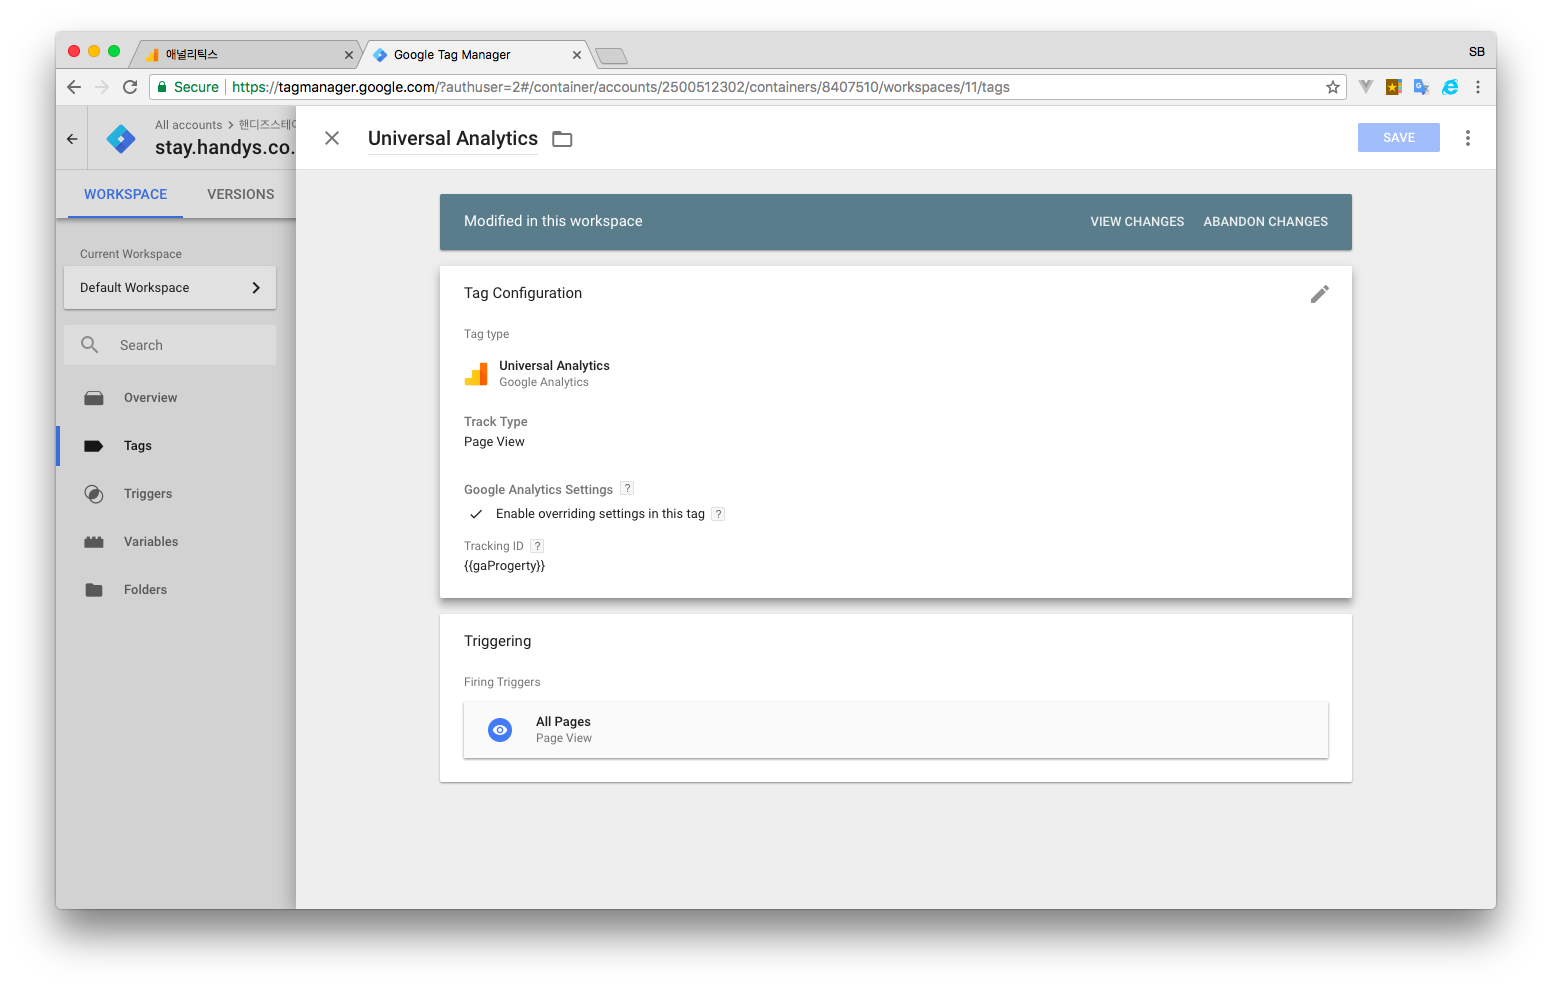Close the 애널리틱스 browser tab
Screen dimensions: 1552x989
[x=348, y=55]
